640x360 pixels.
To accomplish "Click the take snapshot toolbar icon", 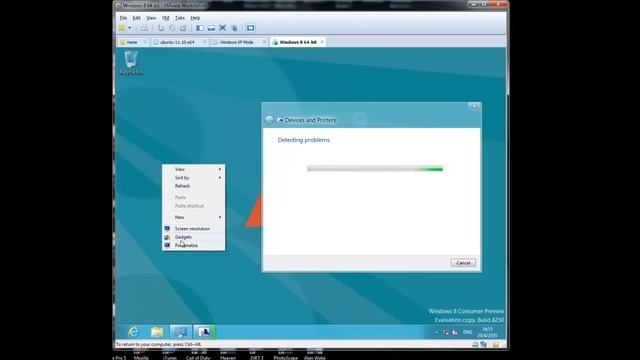I will click(x=161, y=28).
